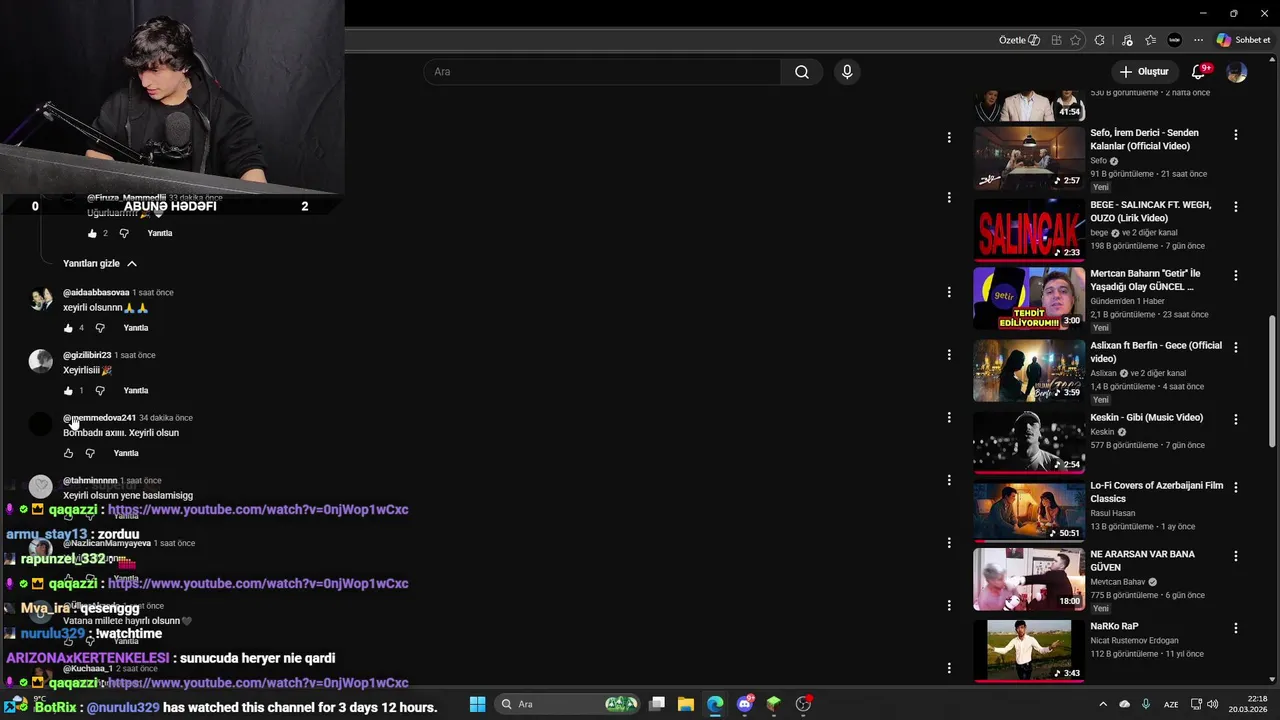Open YouTube notifications bell
This screenshot has height=720, width=1280.
(1198, 72)
